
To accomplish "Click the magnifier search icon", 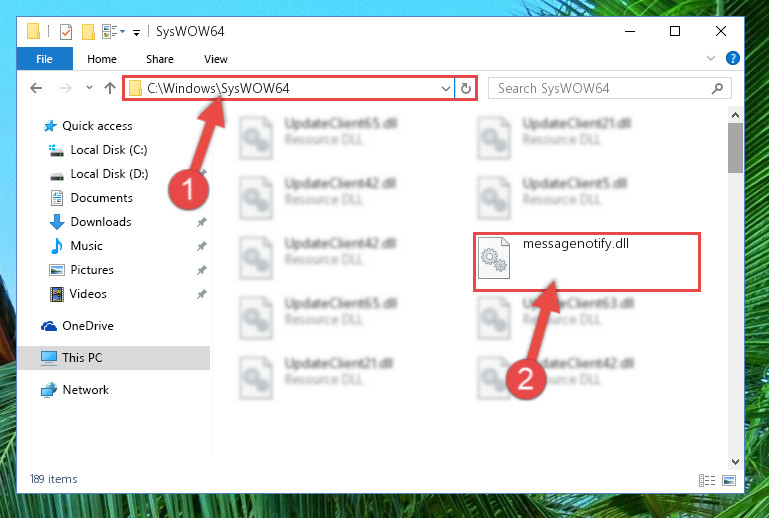I will click(717, 88).
